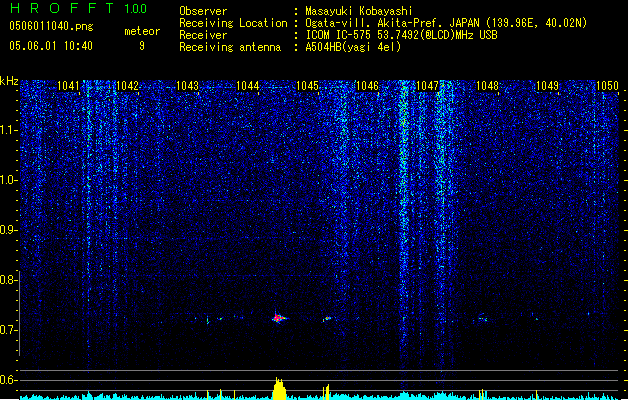Click the 'Receiving Location' label

(x=233, y=23)
